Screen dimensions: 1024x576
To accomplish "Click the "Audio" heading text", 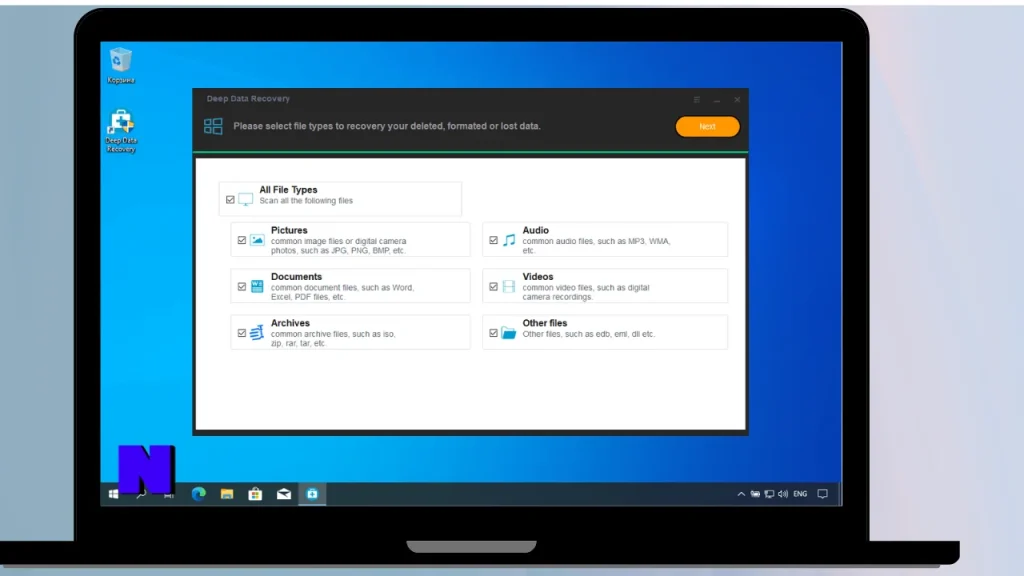I will 536,231.
